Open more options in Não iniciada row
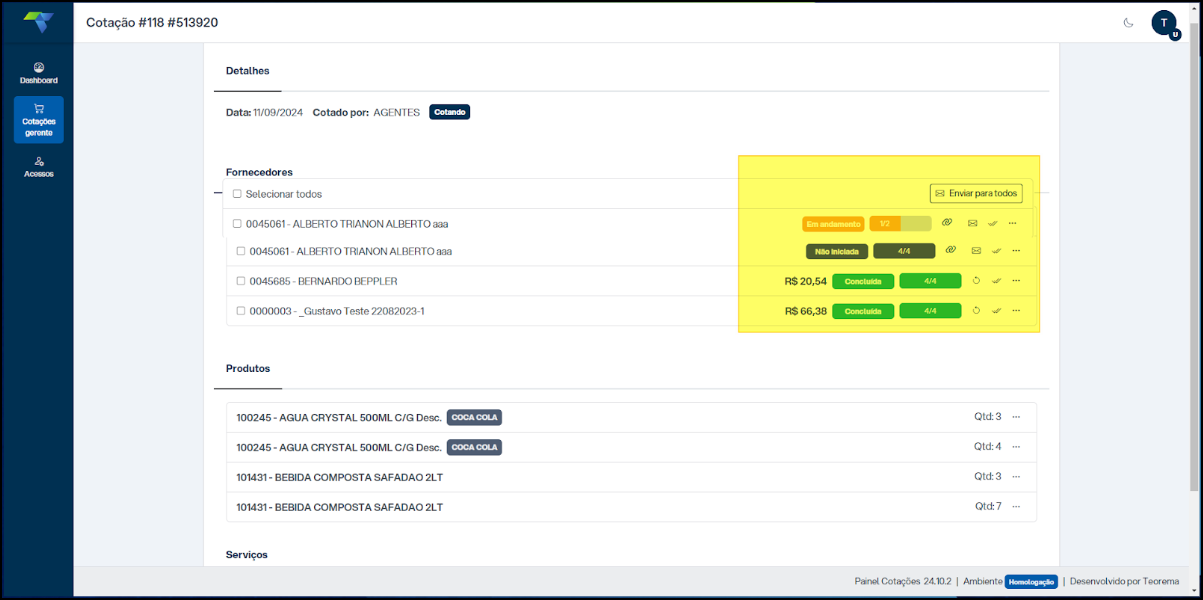 click(x=1017, y=250)
